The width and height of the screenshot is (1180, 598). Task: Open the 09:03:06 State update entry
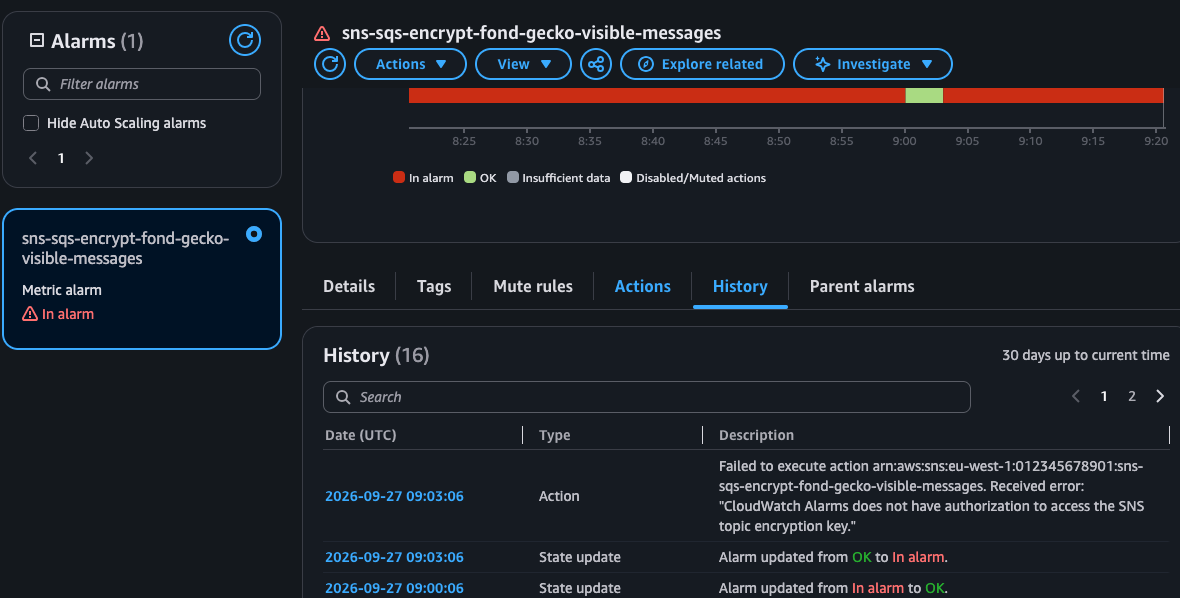point(394,557)
